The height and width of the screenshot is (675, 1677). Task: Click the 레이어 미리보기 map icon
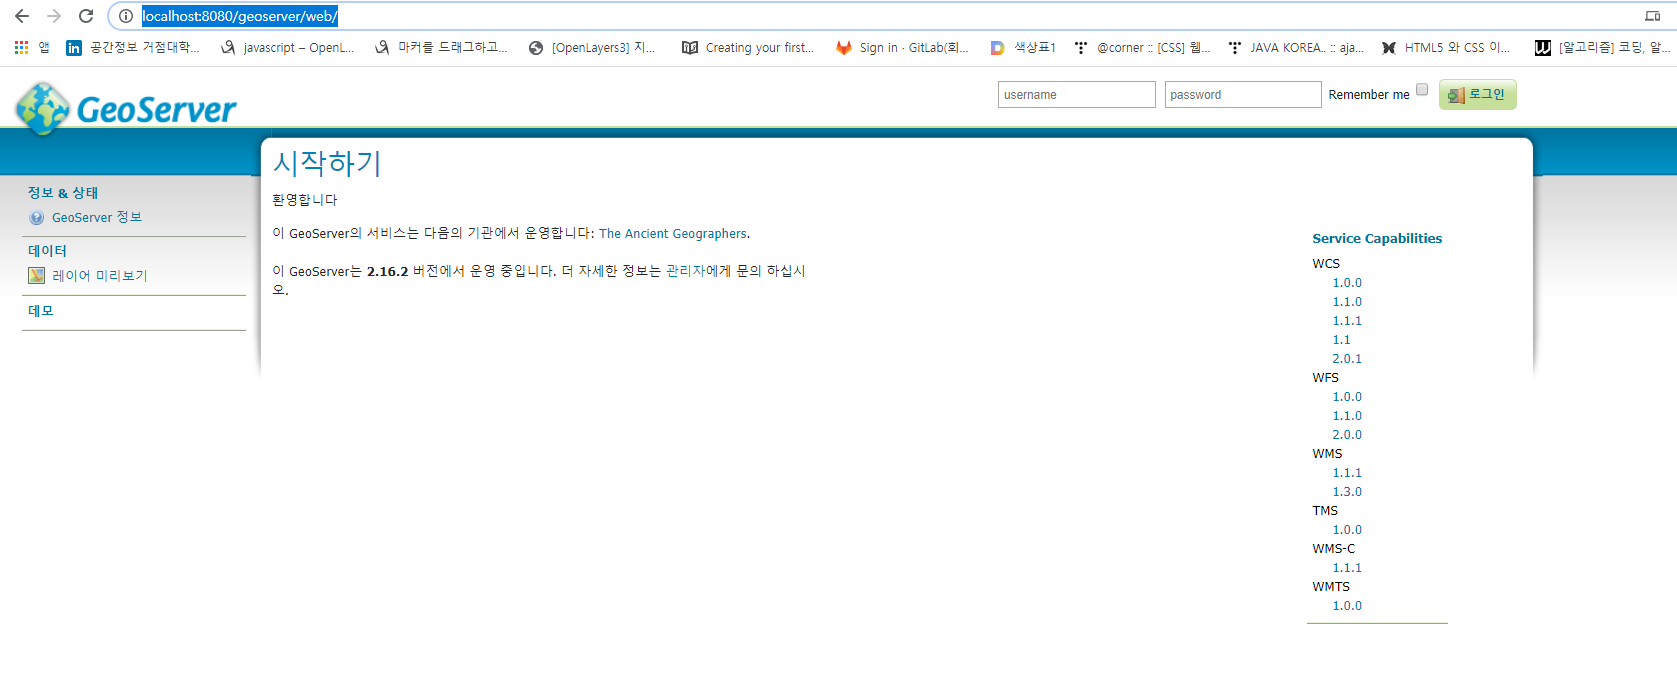37,276
